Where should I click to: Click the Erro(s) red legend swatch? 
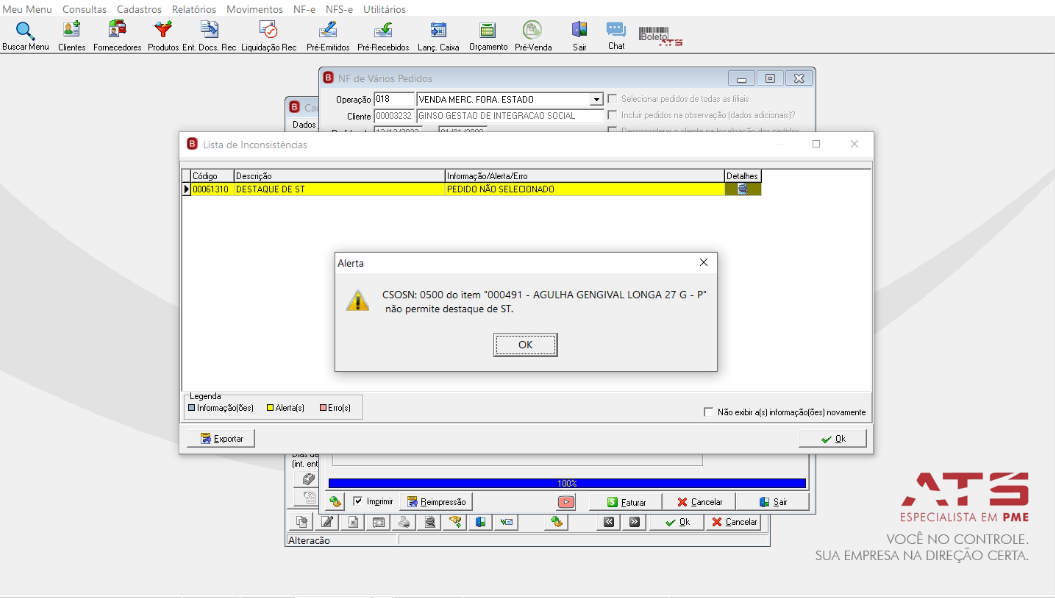(323, 408)
